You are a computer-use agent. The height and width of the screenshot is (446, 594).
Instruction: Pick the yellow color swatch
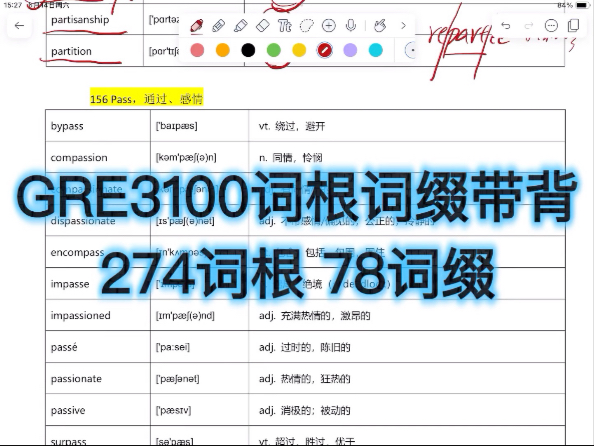(x=299, y=50)
